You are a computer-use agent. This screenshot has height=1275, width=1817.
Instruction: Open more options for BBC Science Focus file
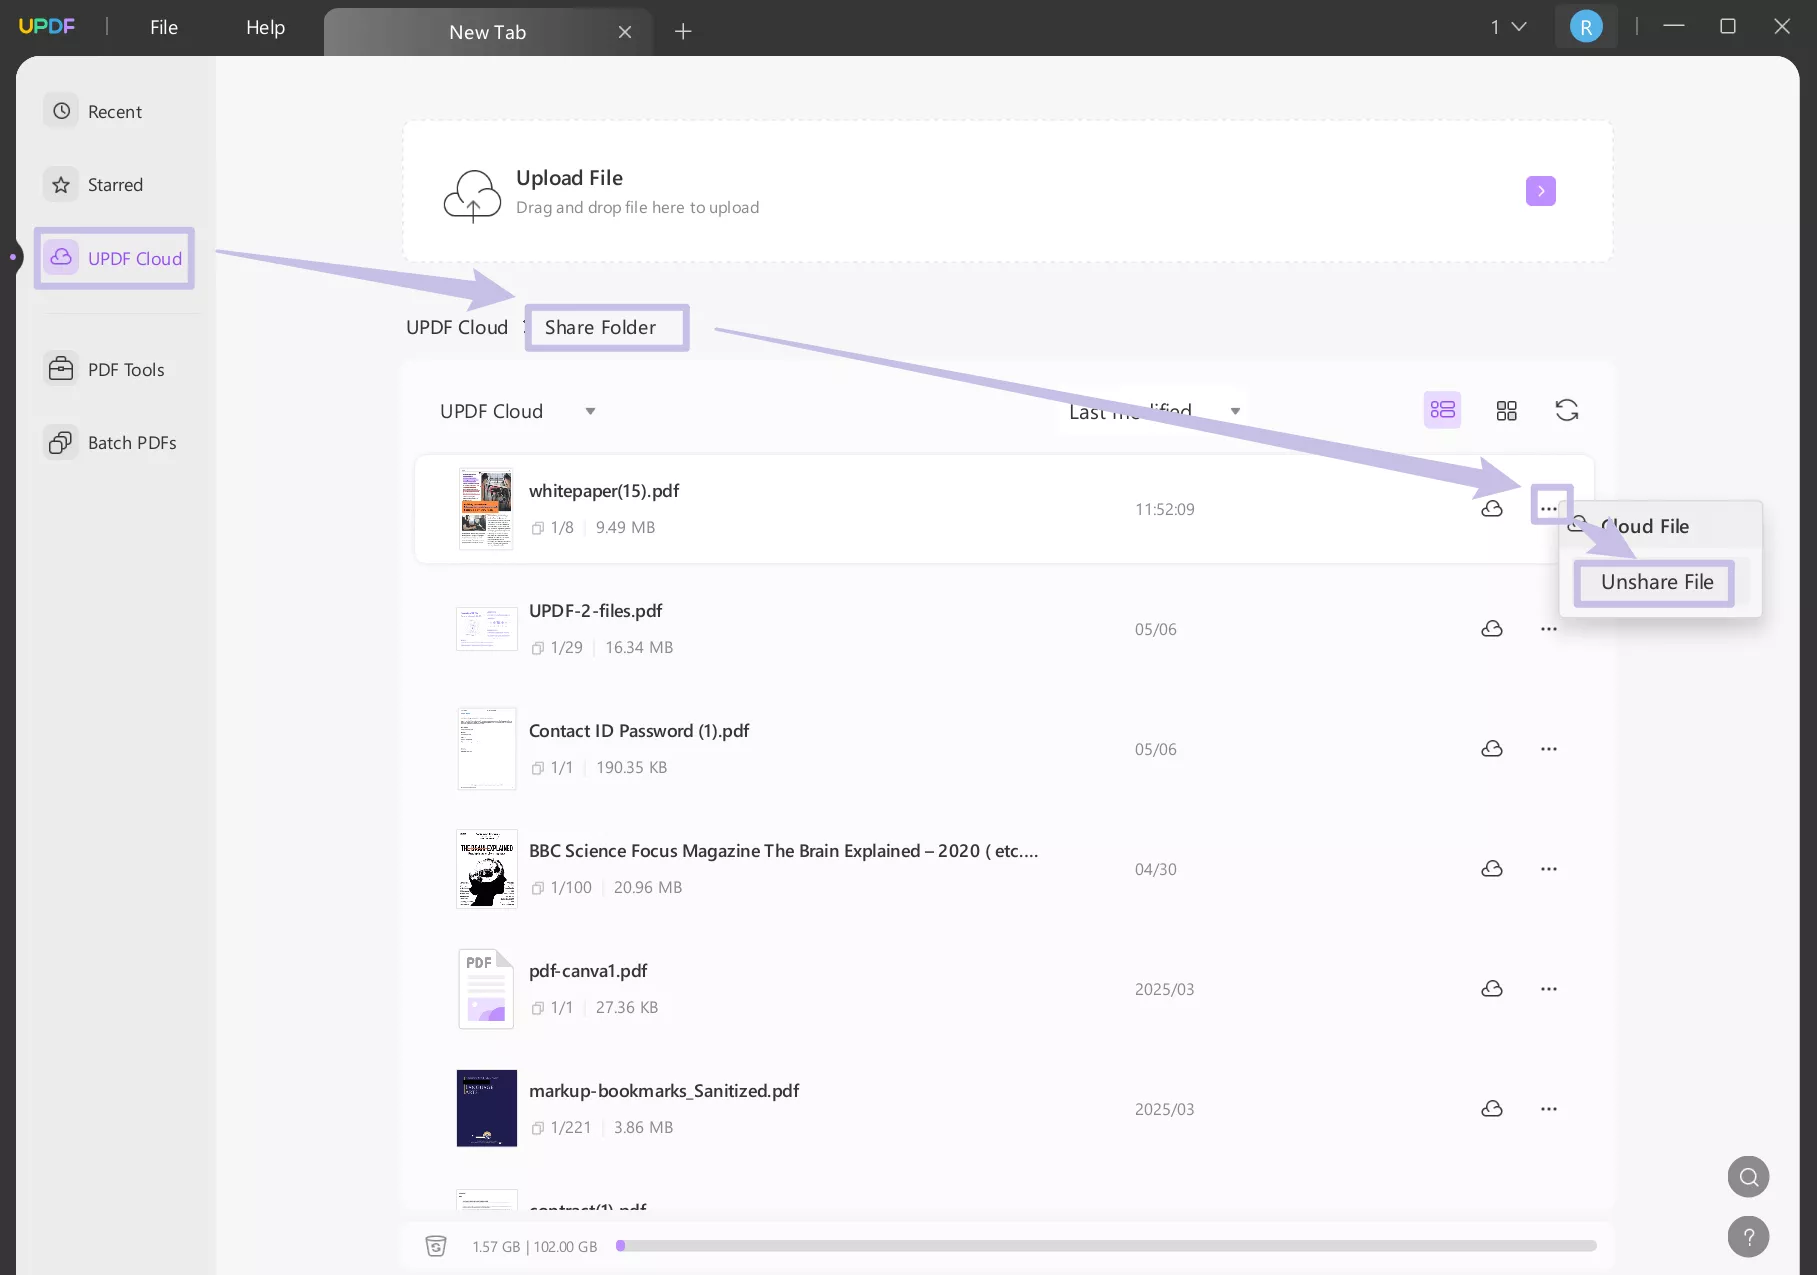coord(1549,869)
